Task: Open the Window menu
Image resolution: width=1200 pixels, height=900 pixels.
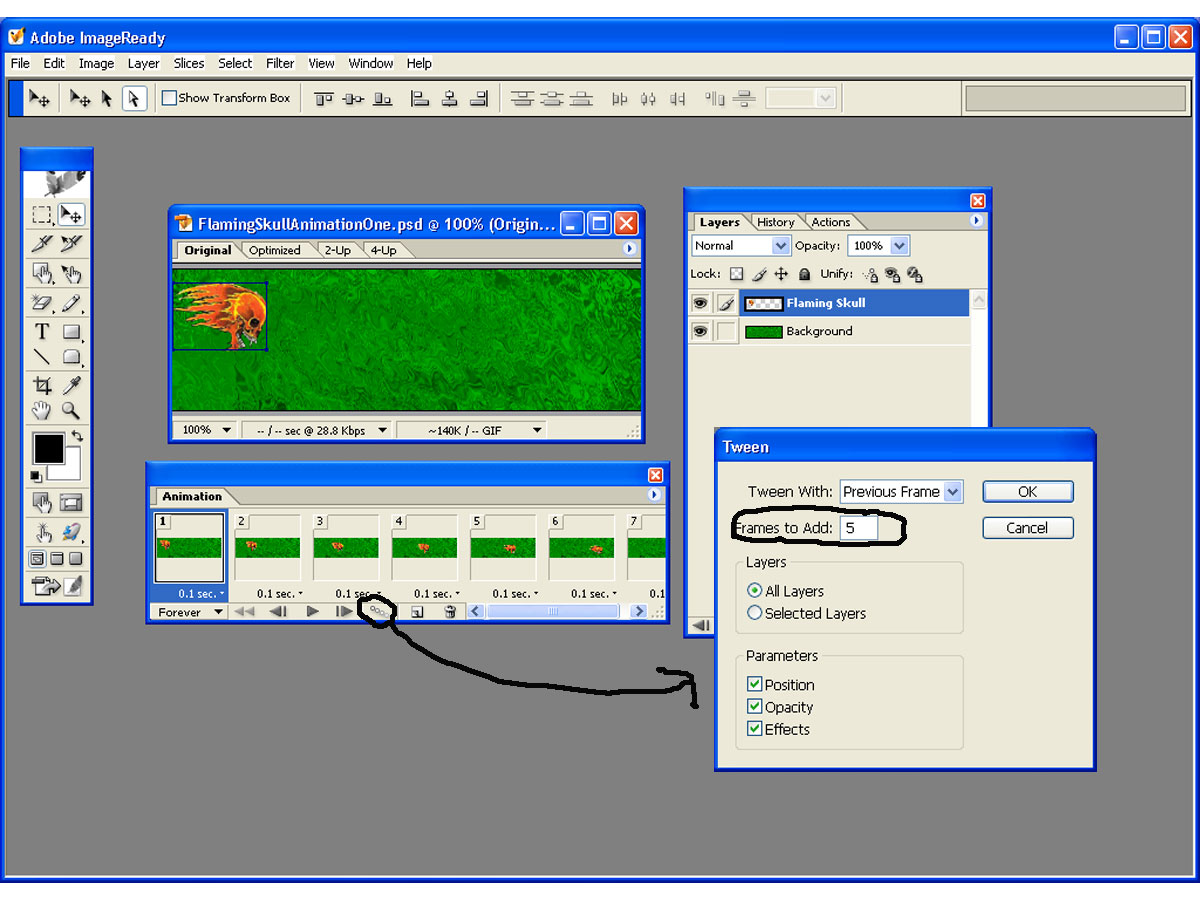Action: [371, 63]
